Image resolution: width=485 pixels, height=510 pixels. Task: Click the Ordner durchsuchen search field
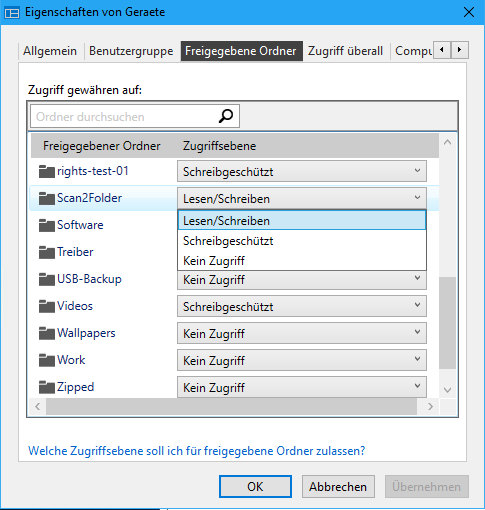135,116
